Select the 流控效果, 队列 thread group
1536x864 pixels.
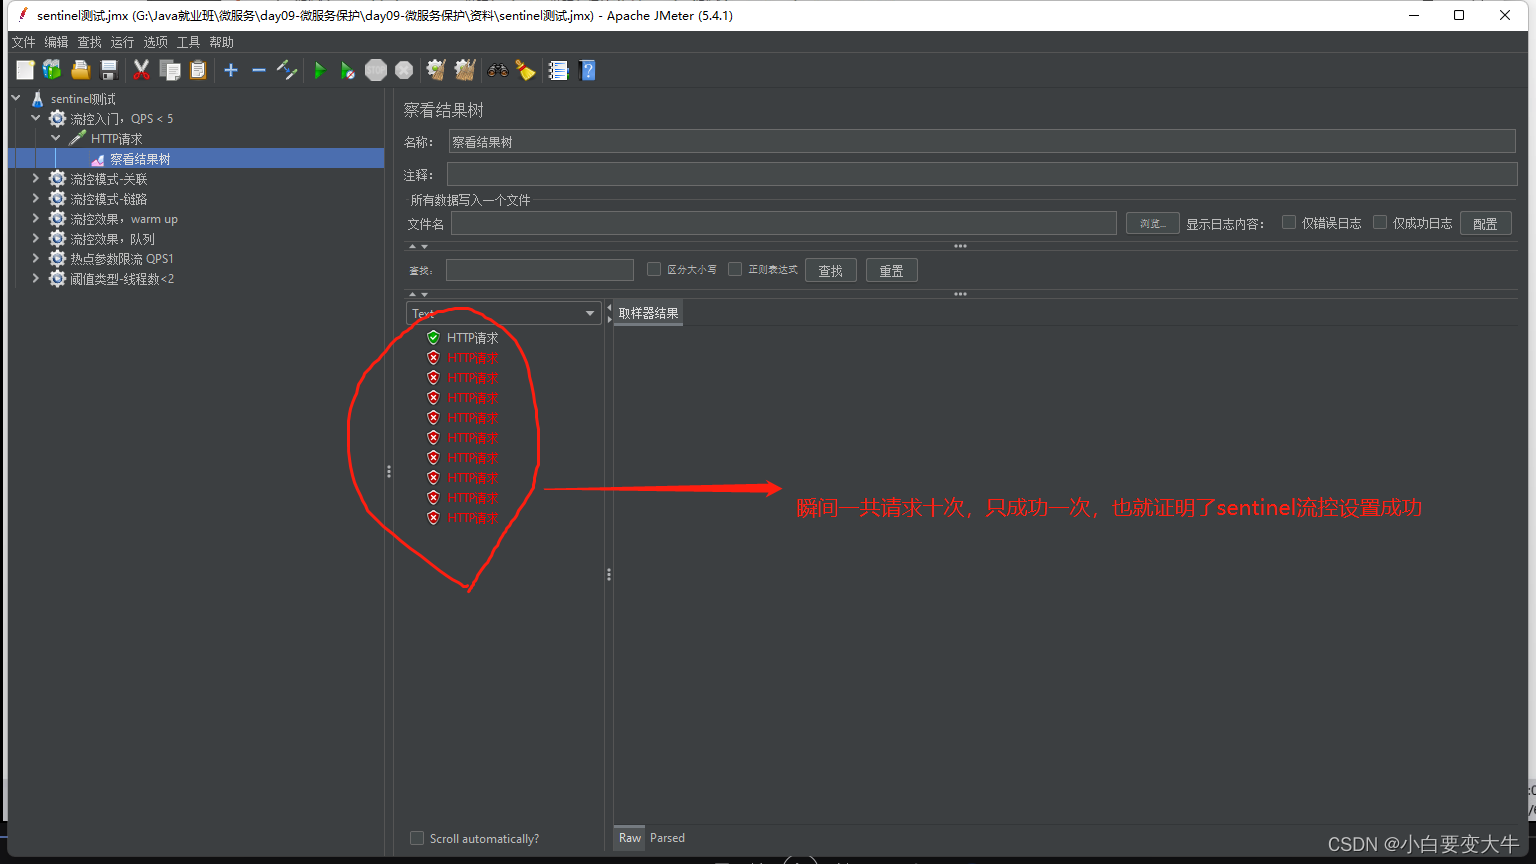tap(112, 239)
